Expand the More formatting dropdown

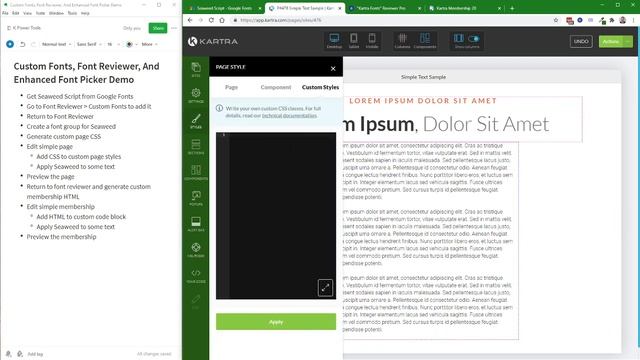click(x=149, y=44)
